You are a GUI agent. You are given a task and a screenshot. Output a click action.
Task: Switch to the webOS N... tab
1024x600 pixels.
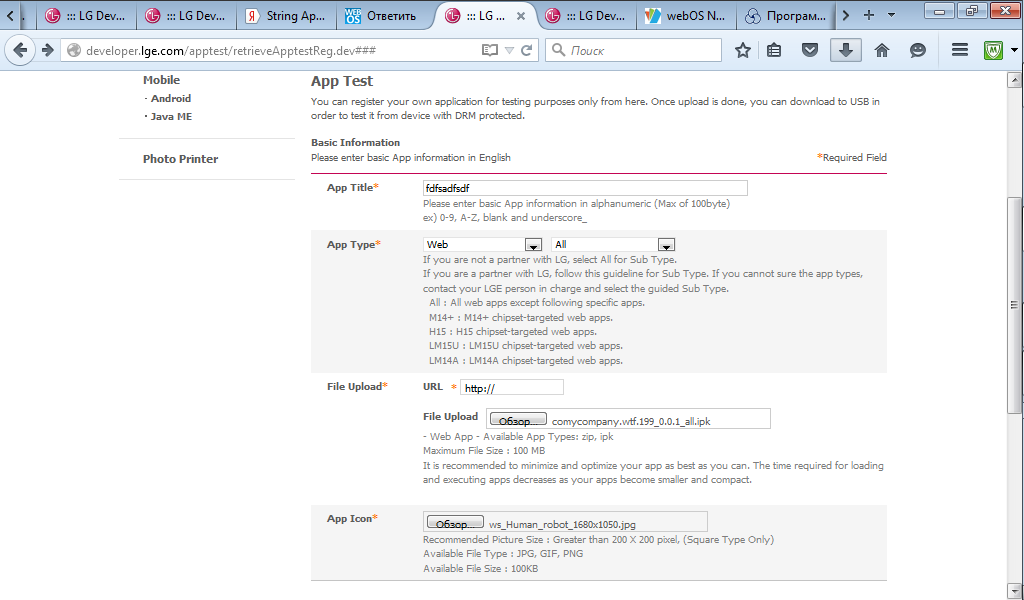685,16
